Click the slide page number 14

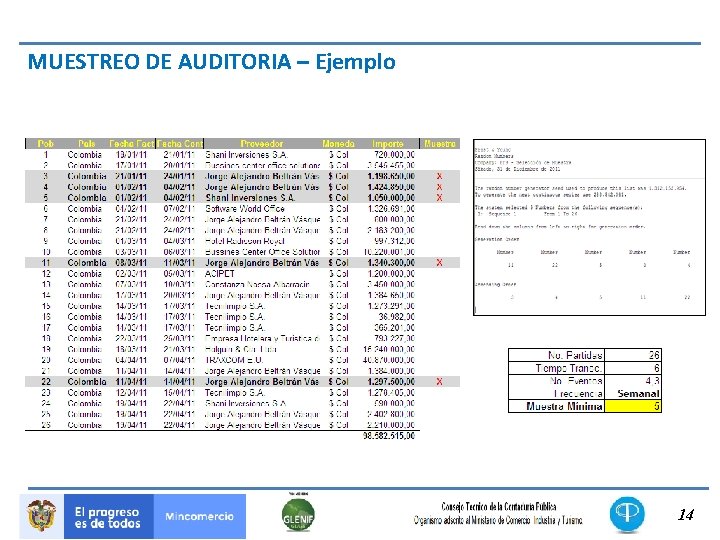(686, 515)
